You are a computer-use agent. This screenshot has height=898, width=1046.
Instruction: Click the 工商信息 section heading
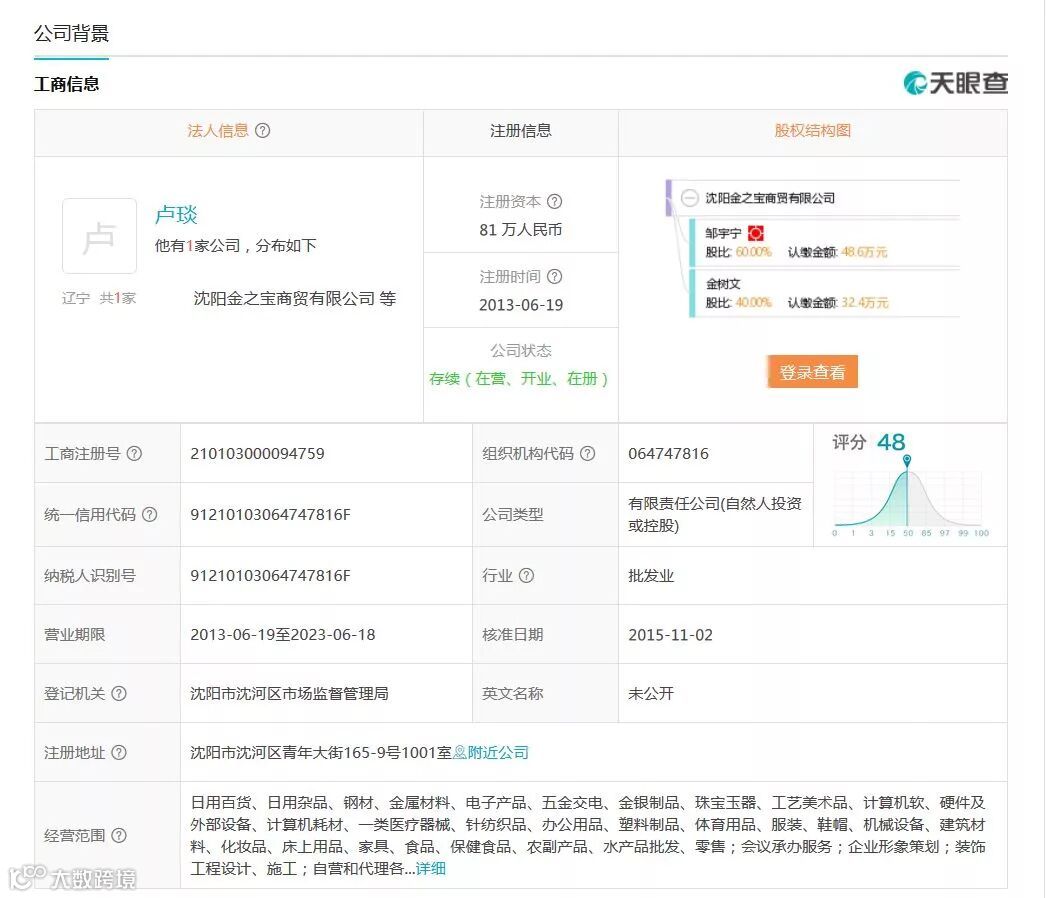[x=67, y=84]
